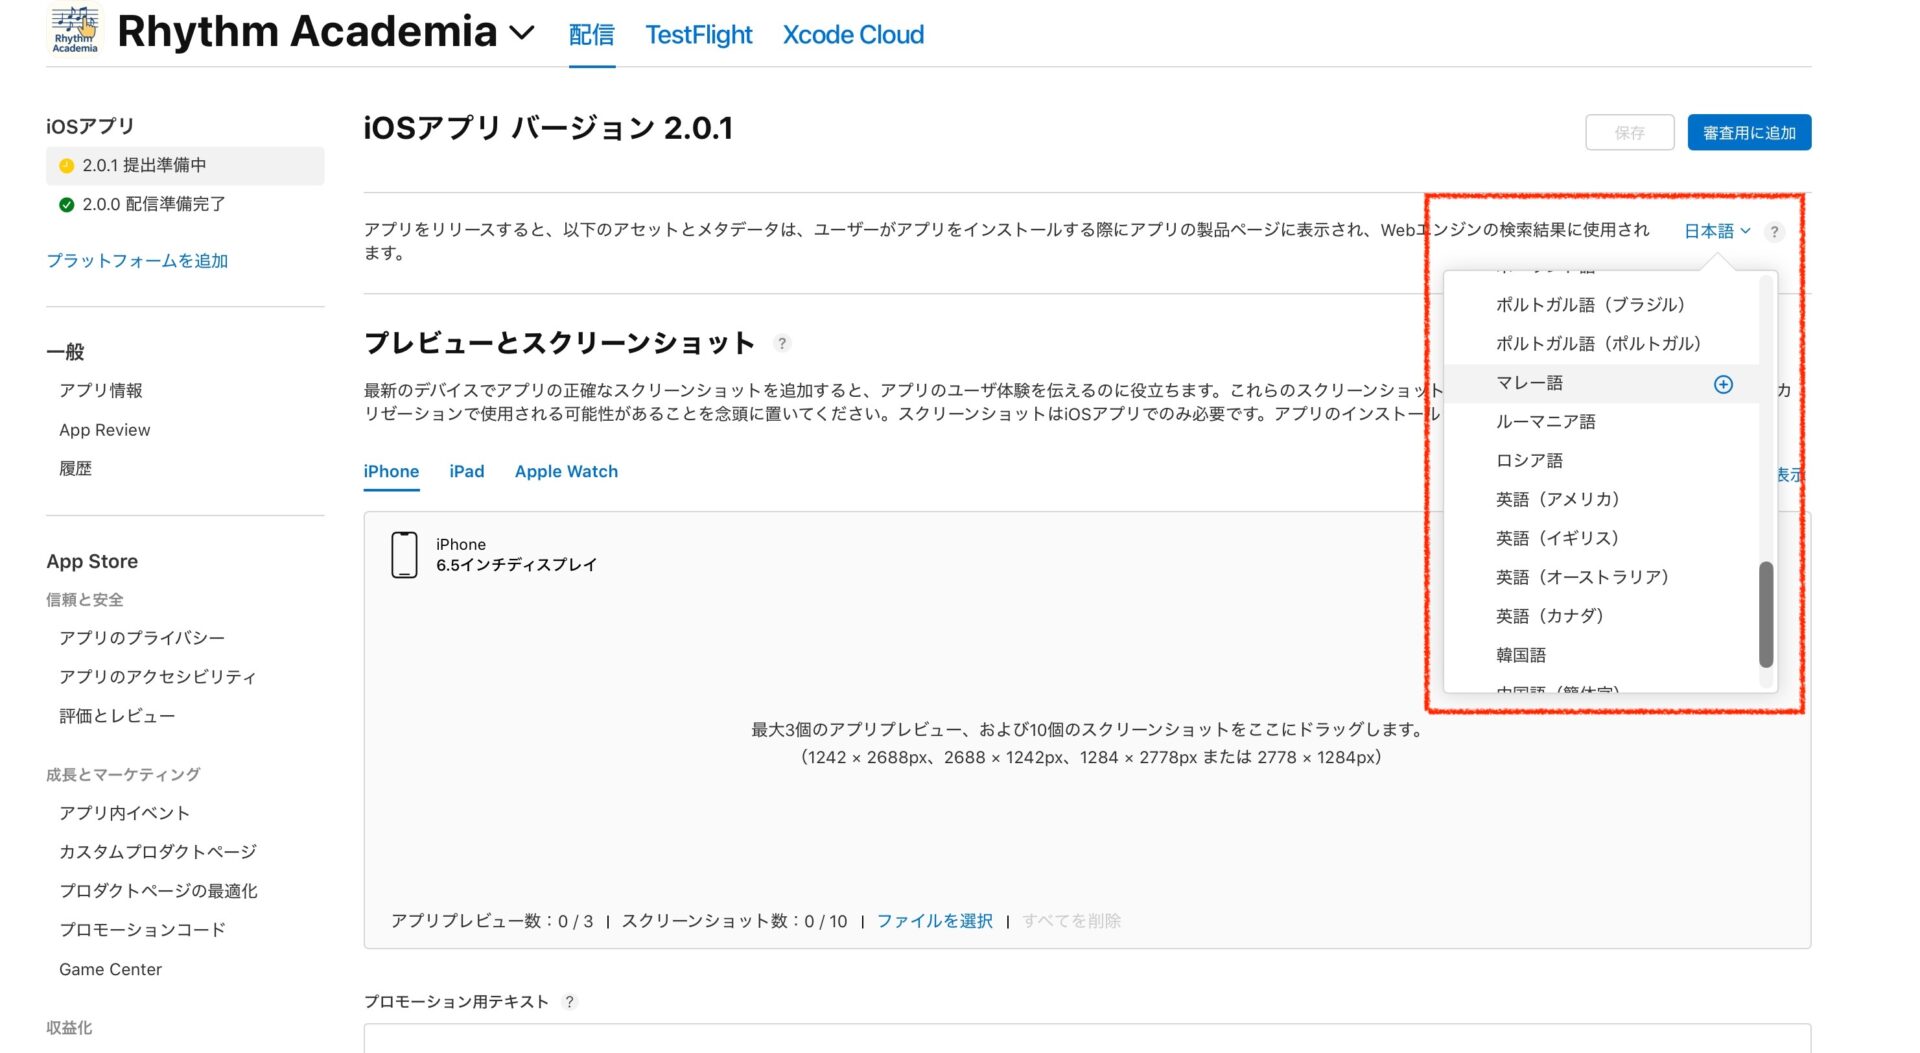1920x1053 pixels.
Task: Click the ファイルを選択 link
Action: click(x=934, y=921)
